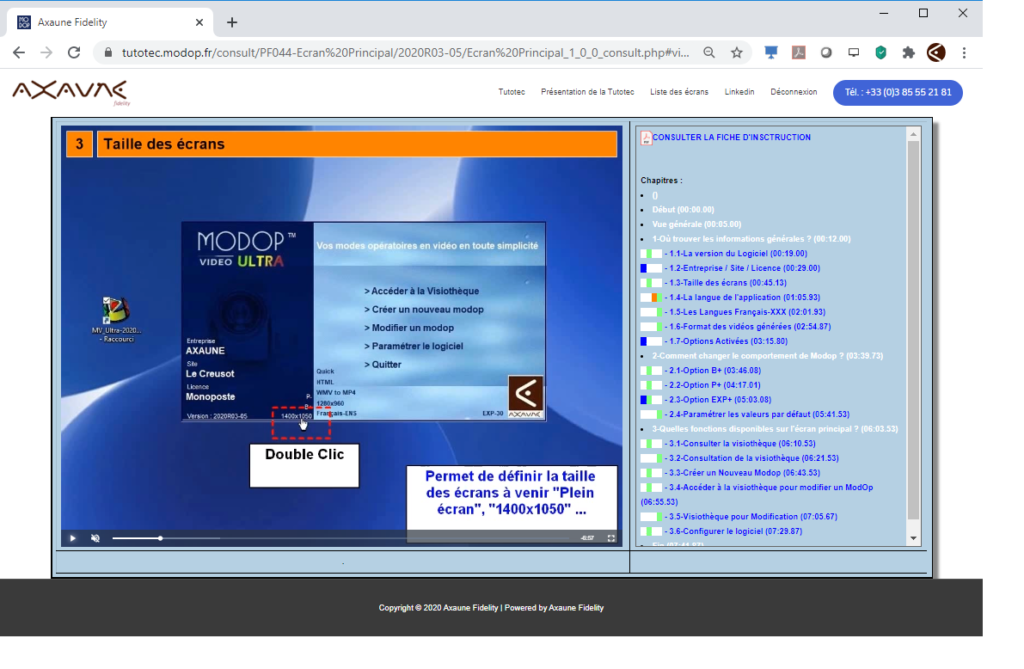
Task: Open a new browser tab
Action: tap(232, 22)
